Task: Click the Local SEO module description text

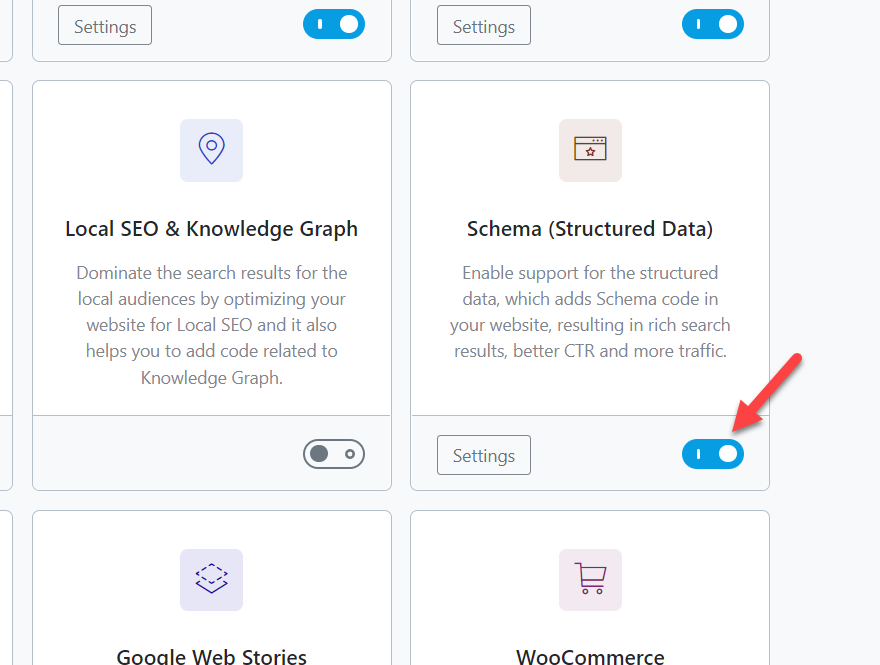Action: coord(211,325)
